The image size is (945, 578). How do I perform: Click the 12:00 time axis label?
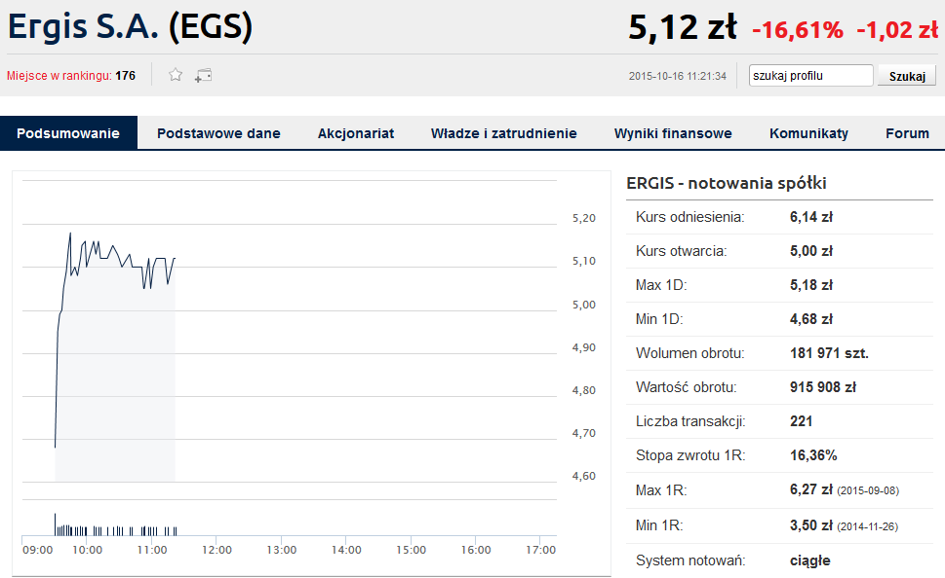[217, 550]
